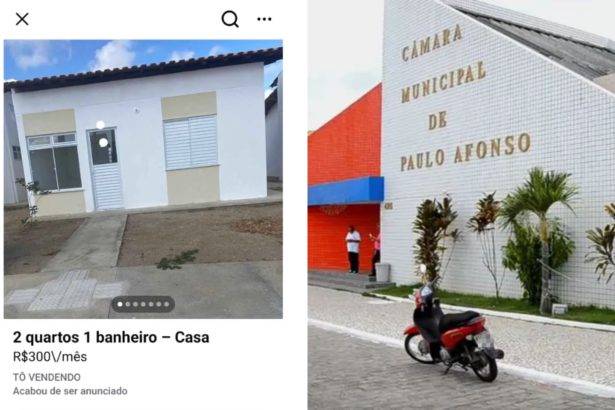The width and height of the screenshot is (615, 410).
Task: Click the title '2 quartos 1 banheiro – Casa'
Action: coord(111,337)
